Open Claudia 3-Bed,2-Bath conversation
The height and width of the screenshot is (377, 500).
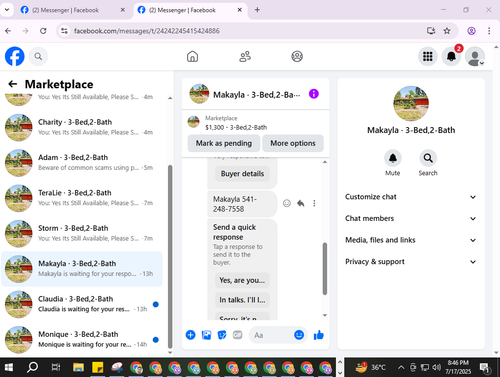click(x=82, y=304)
